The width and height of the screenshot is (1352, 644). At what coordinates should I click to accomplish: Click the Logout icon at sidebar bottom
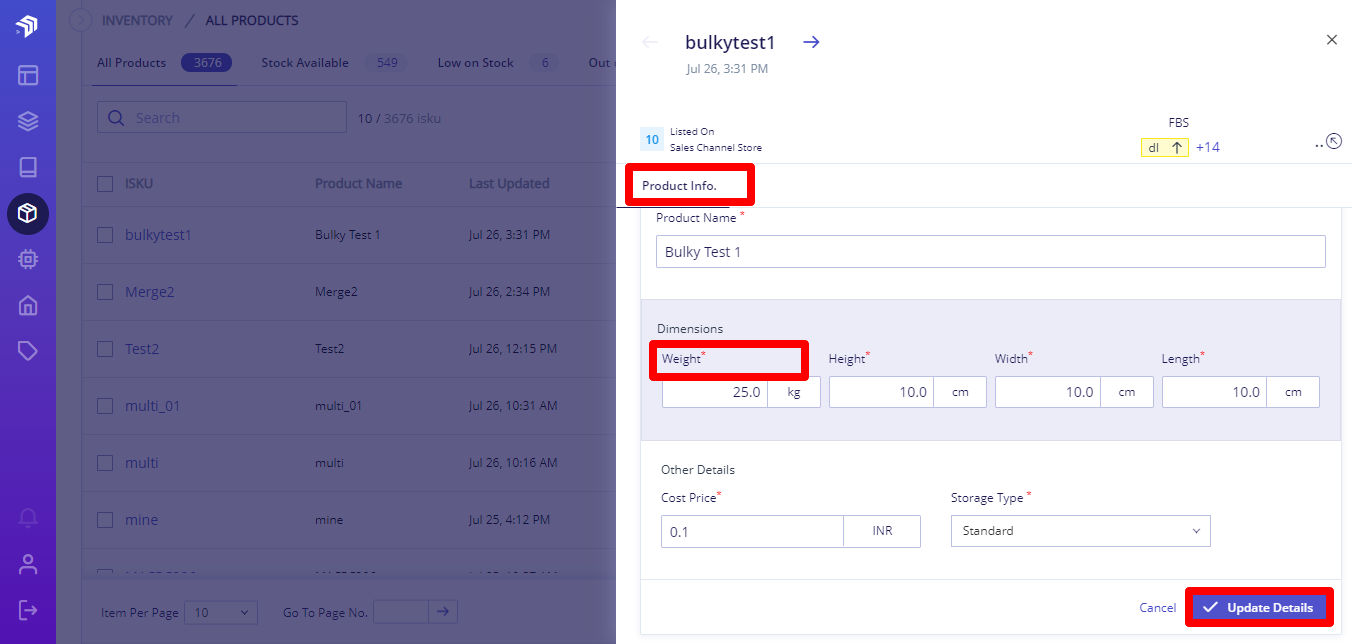point(28,609)
